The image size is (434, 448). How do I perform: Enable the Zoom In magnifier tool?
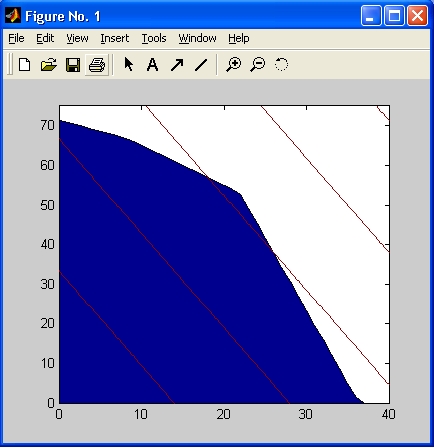coord(233,64)
